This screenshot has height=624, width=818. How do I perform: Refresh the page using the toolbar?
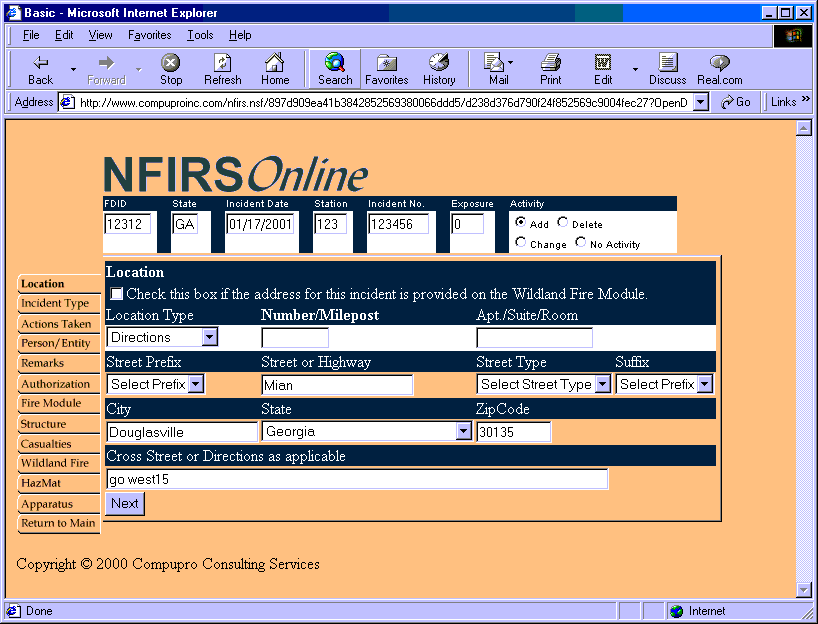click(x=223, y=63)
